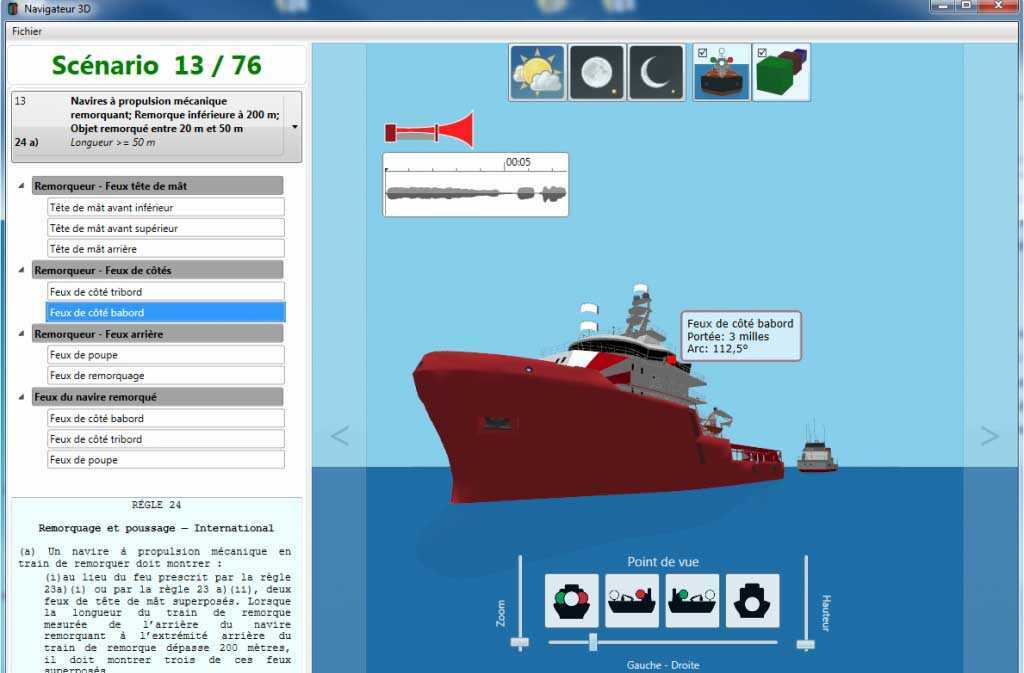Collapse the Remorqueur - Feux arrière group
The height and width of the screenshot is (673, 1024).
22,334
